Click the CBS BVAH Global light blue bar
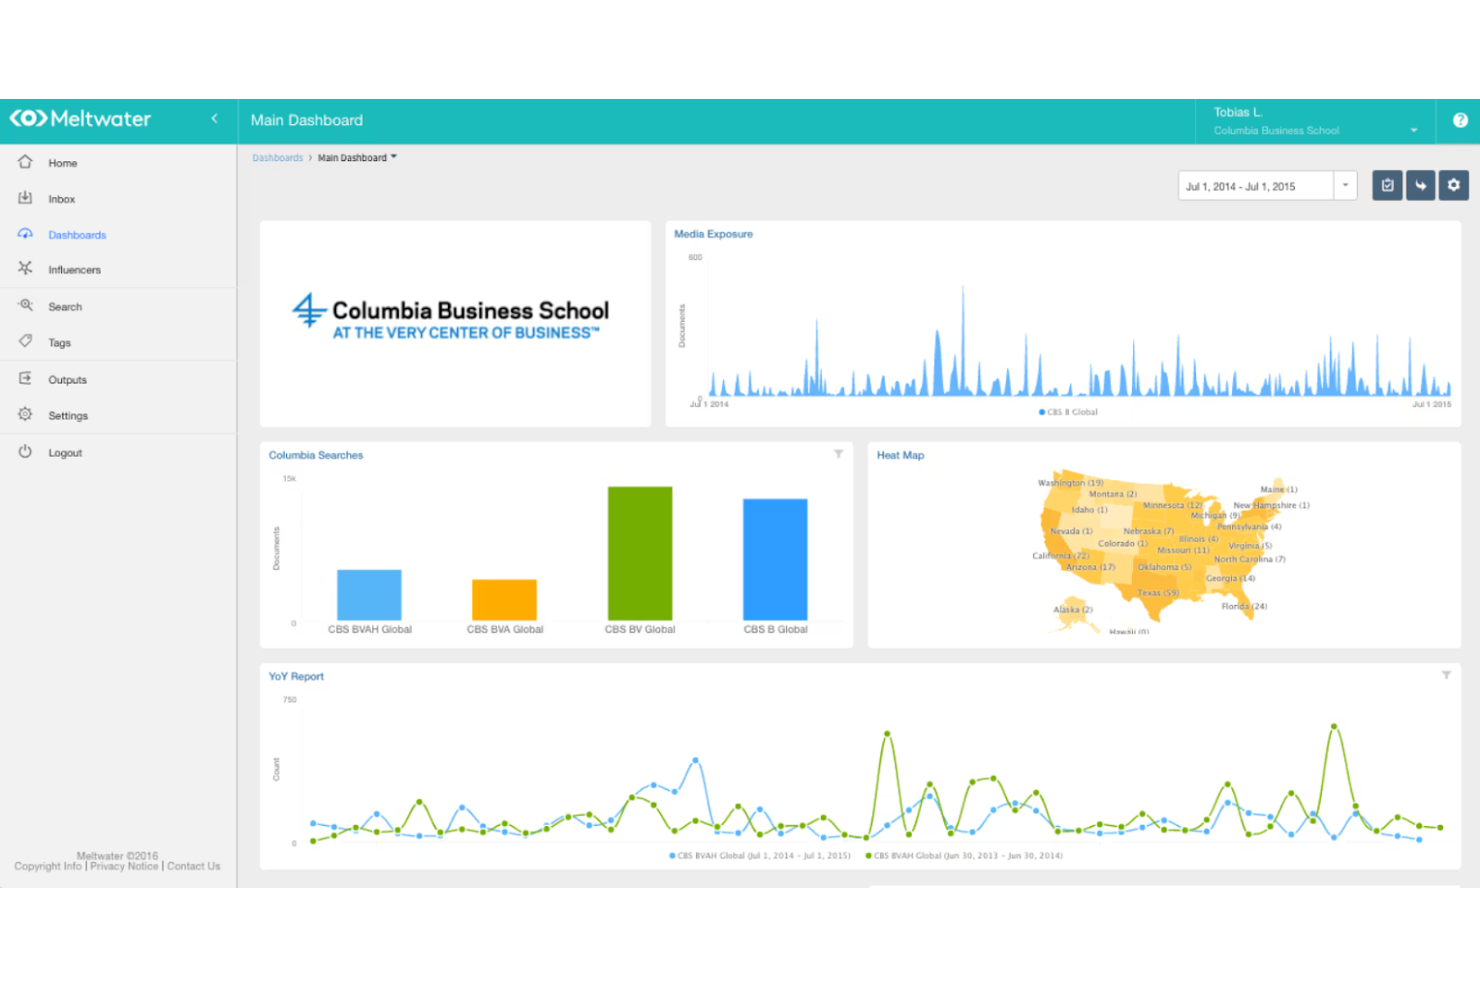Screen dimensions: 1480x987 tap(369, 595)
